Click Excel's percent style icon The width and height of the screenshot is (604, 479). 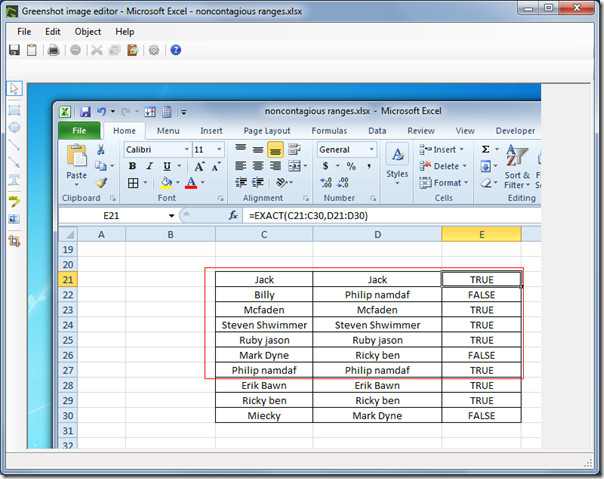coord(351,166)
